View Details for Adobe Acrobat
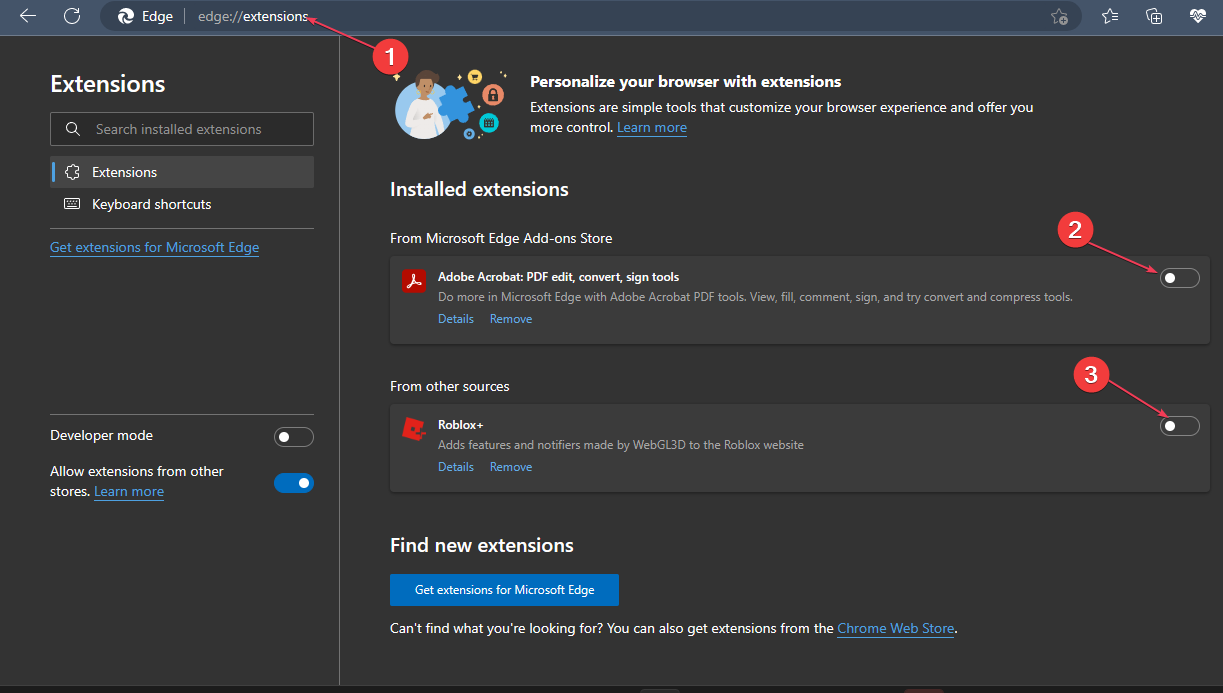 456,319
